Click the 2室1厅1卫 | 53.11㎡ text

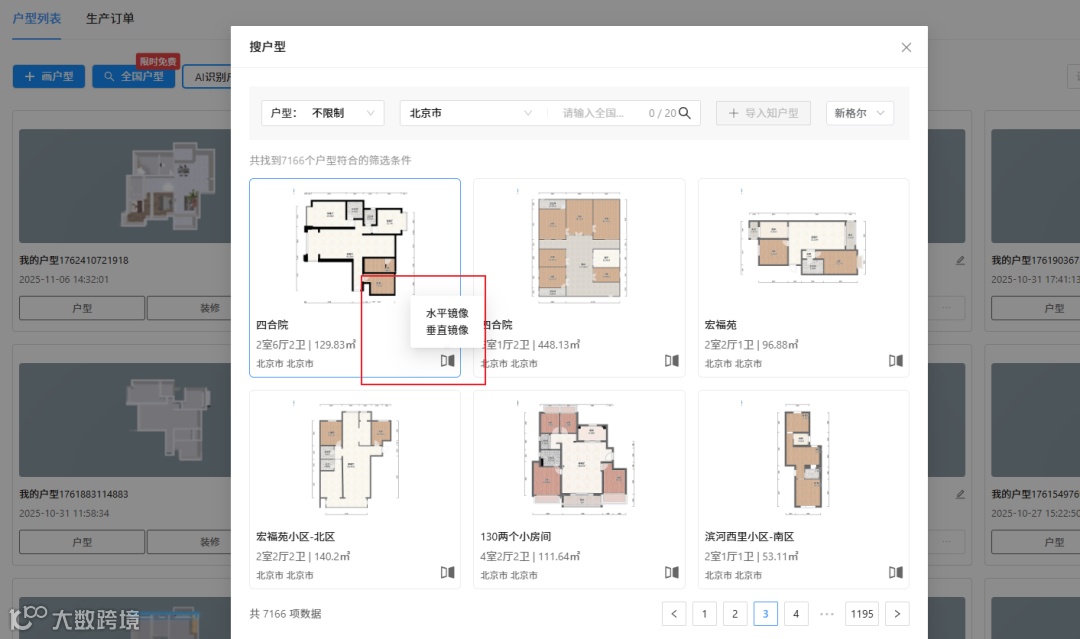click(x=751, y=556)
